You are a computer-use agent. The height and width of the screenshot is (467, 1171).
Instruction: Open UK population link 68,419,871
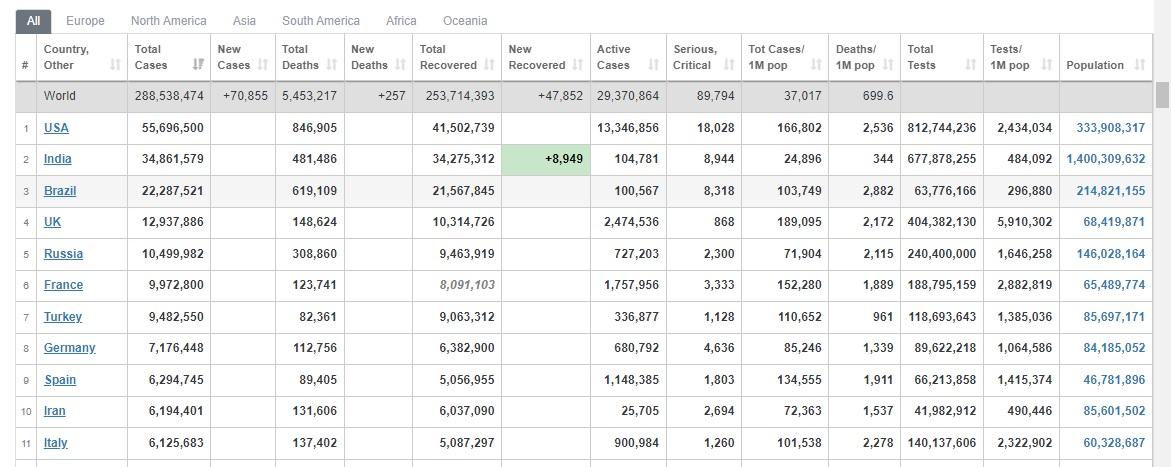[x=1114, y=222]
